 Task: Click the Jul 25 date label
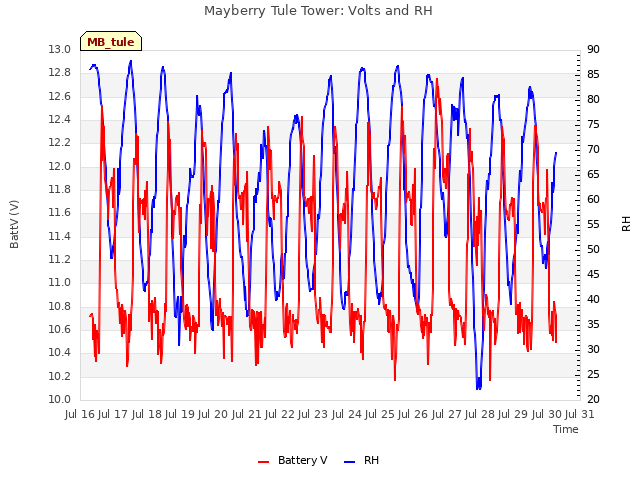coord(379,414)
